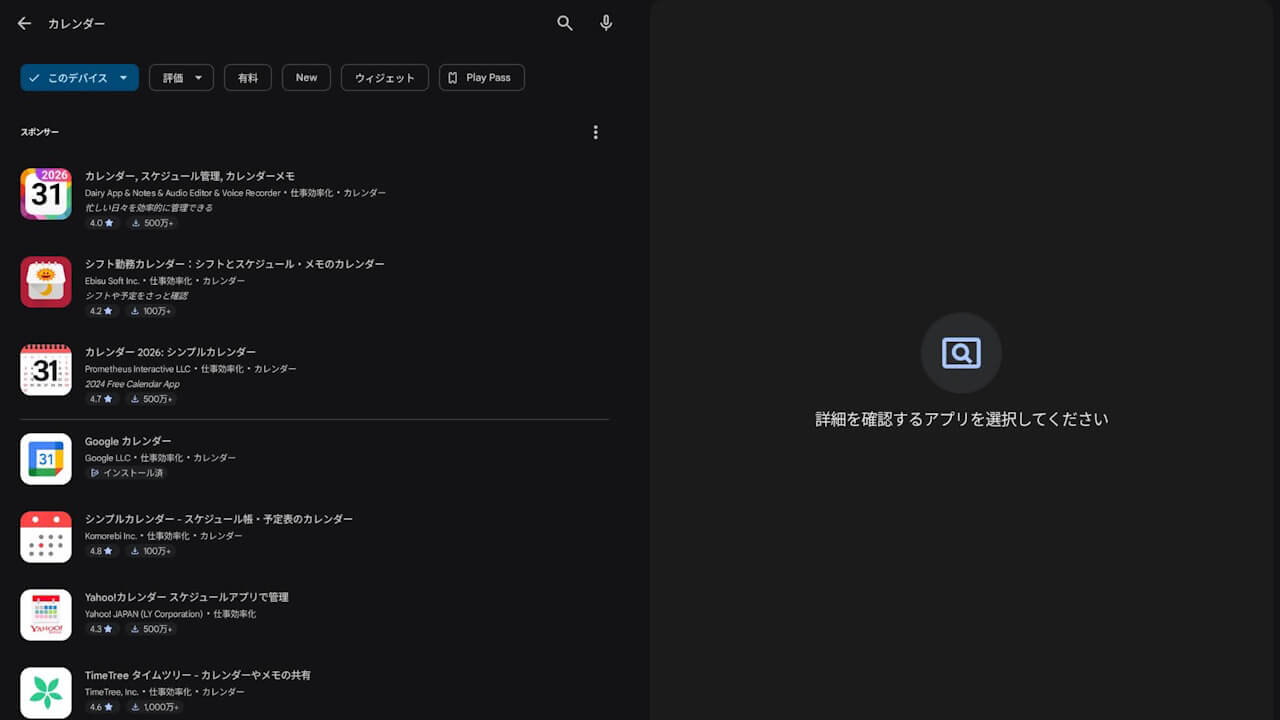Click the back arrow next to カレンダー
Image resolution: width=1280 pixels, height=720 pixels.
[24, 23]
